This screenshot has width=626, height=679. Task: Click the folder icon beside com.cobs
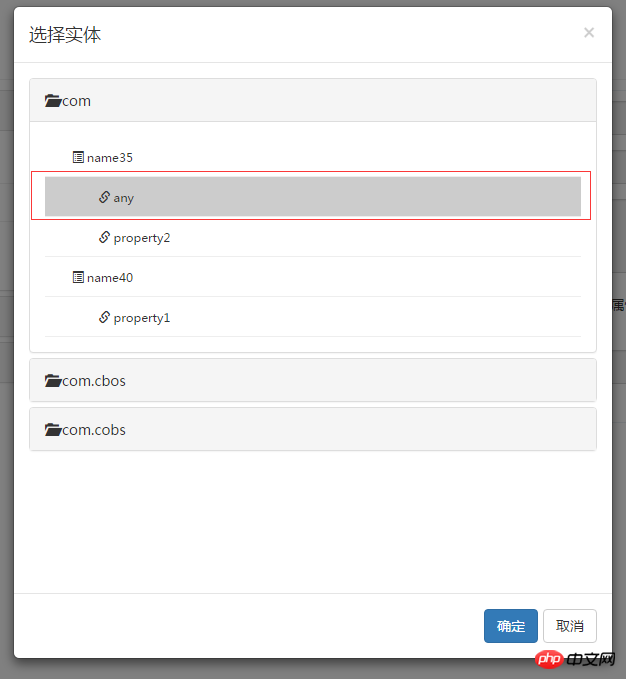tap(53, 430)
